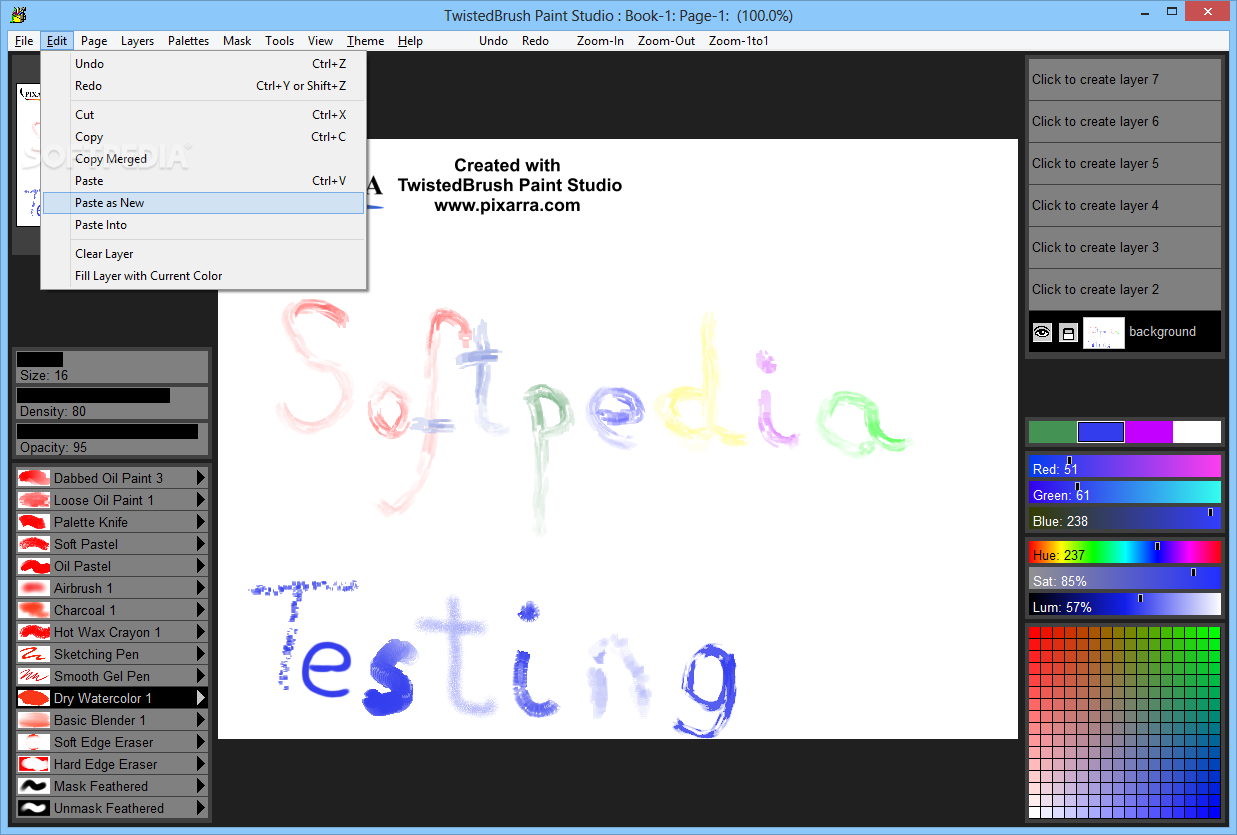This screenshot has height=835, width=1237.
Task: Pick the Soft Pastel brush icon
Action: (x=34, y=544)
